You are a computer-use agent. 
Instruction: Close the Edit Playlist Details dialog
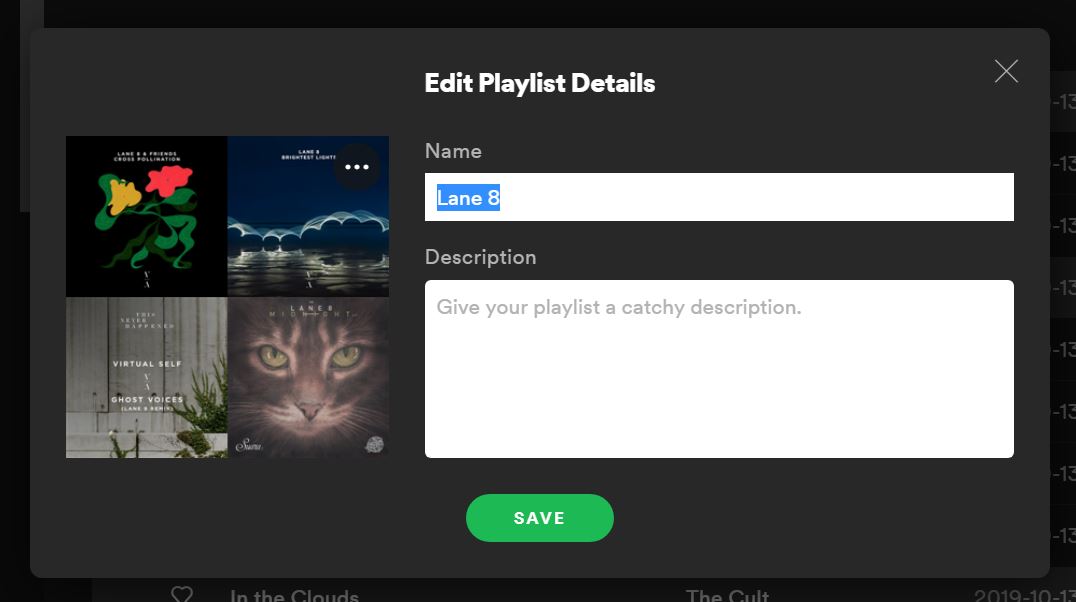pos(1006,71)
